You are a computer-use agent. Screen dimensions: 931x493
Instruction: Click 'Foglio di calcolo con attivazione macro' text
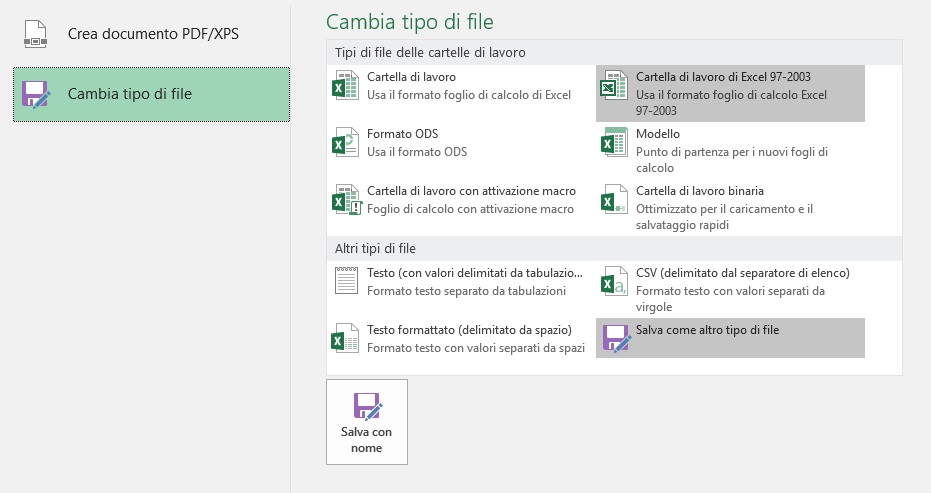(x=470, y=209)
